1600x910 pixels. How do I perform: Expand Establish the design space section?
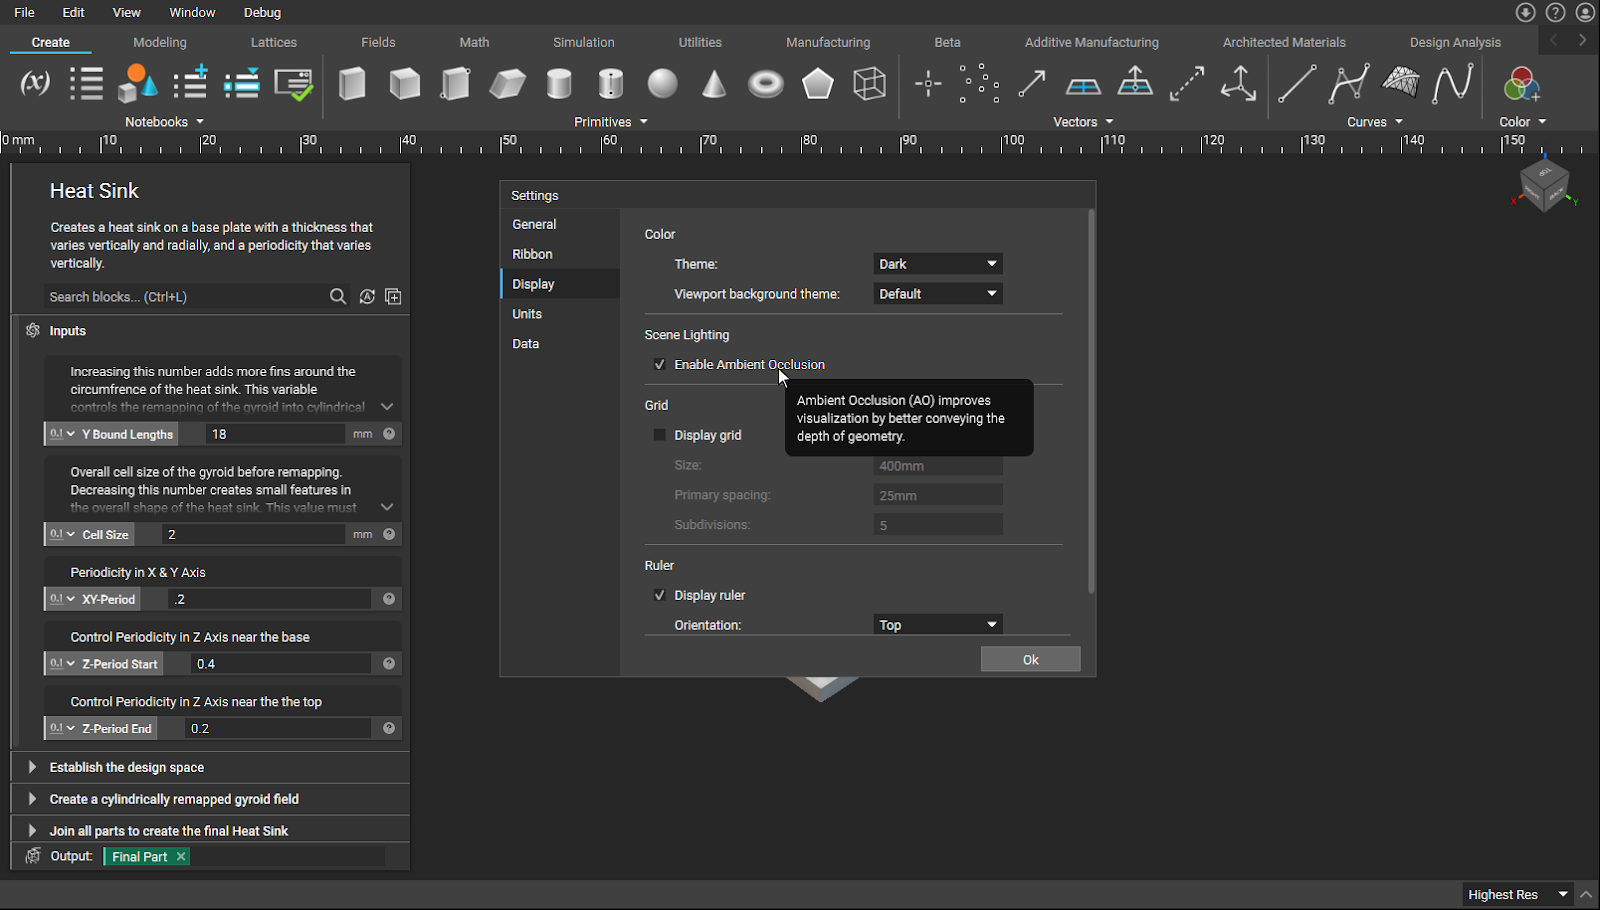click(32, 767)
